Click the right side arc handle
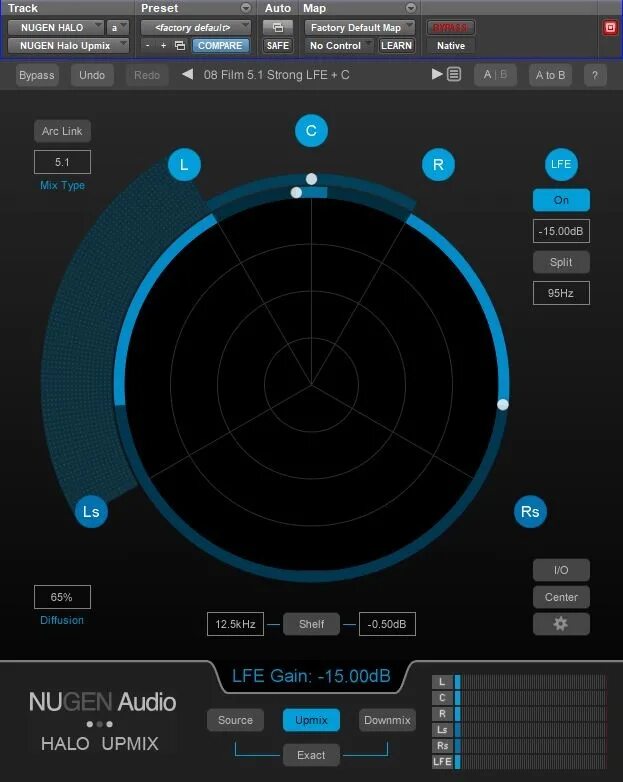623x782 pixels. tap(503, 404)
